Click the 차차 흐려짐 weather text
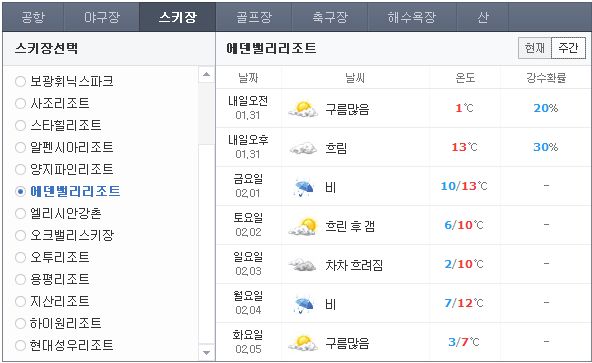The width and height of the screenshot is (592, 363). [x=354, y=265]
